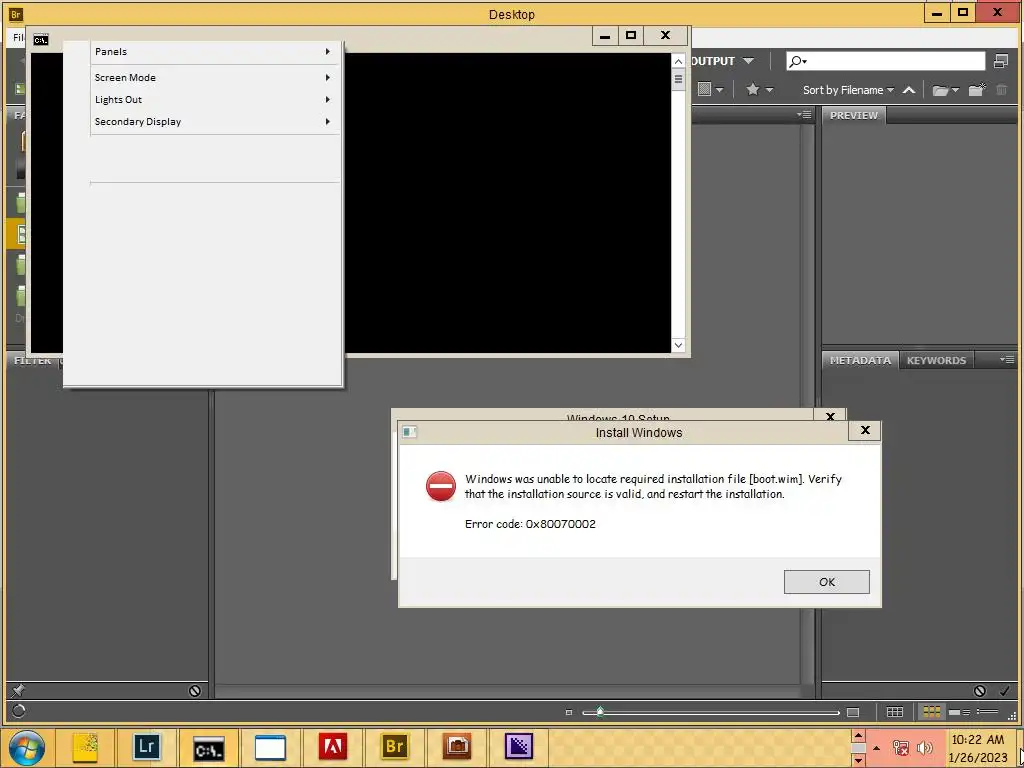Click the red error stop icon

coord(441,486)
